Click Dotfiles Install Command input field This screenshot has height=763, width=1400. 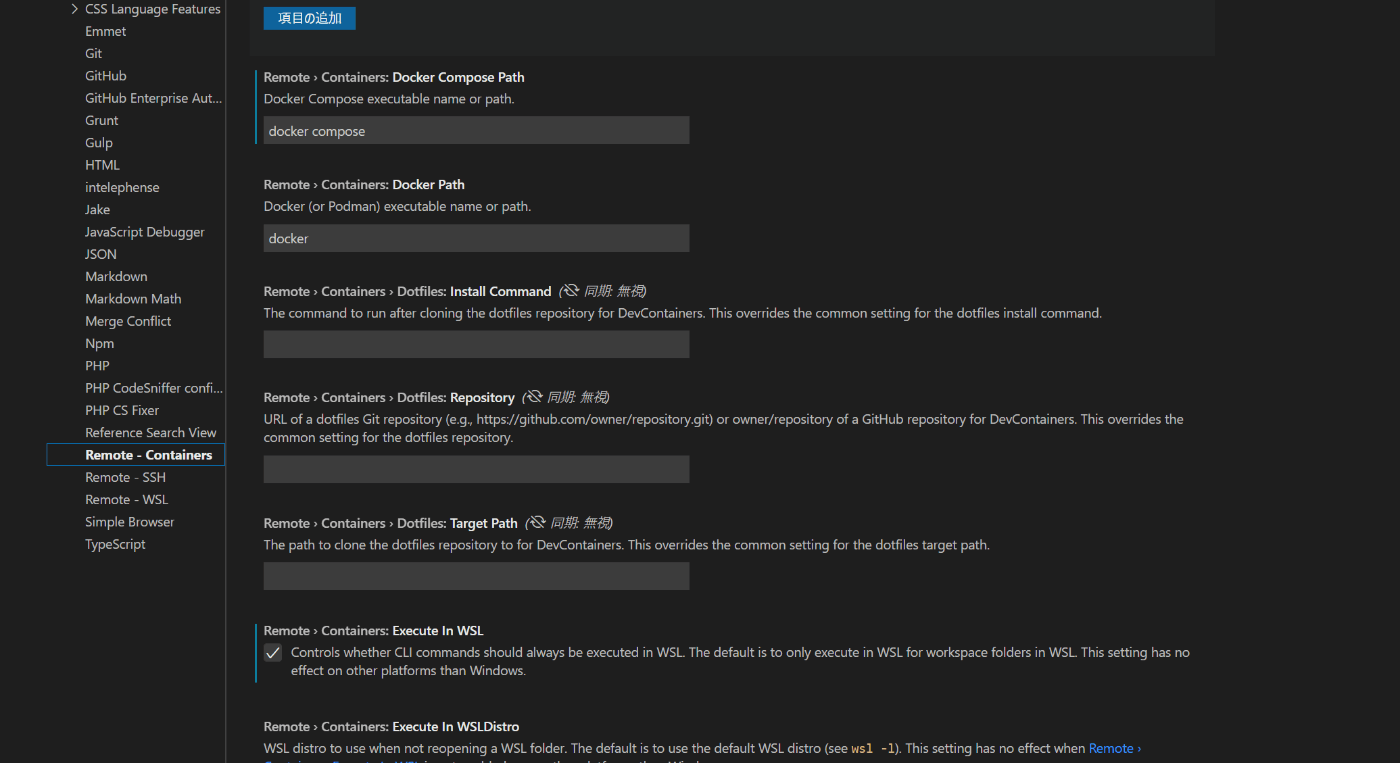pos(476,344)
